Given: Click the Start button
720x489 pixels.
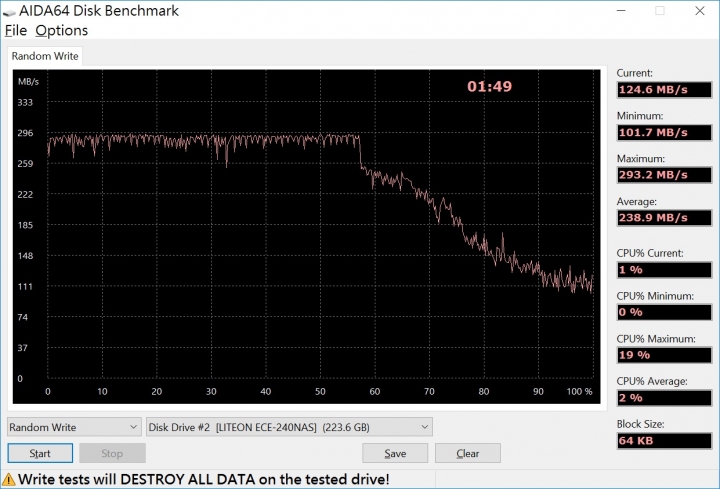Looking at the screenshot, I should (x=40, y=453).
